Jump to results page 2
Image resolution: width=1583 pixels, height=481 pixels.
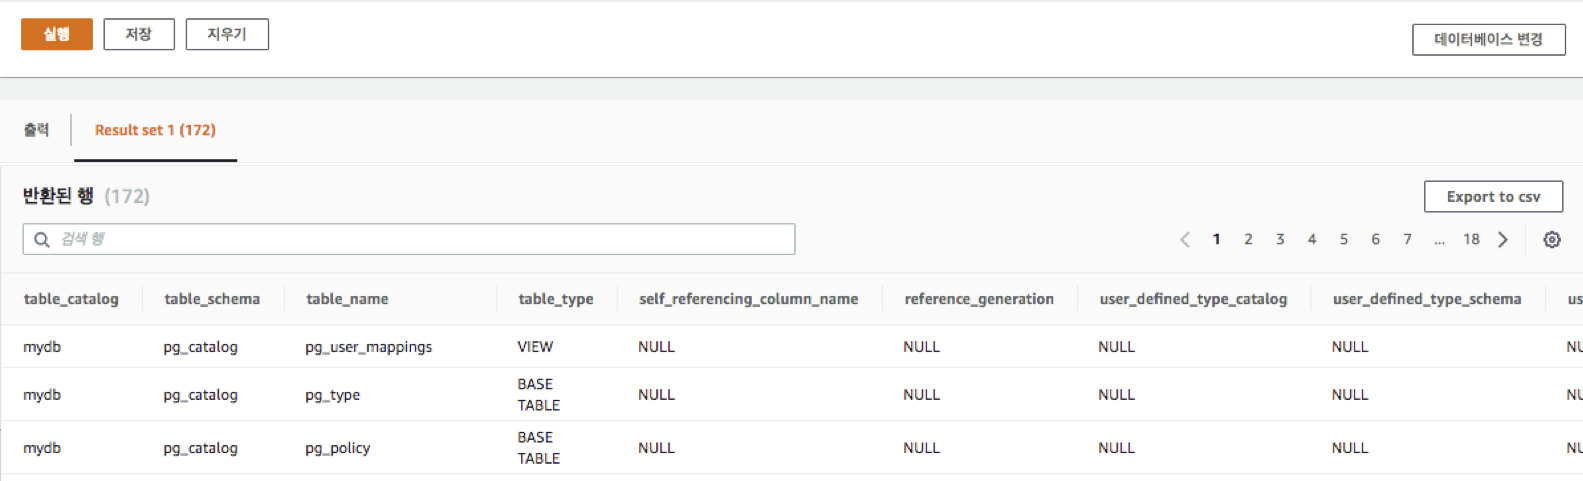click(1248, 240)
